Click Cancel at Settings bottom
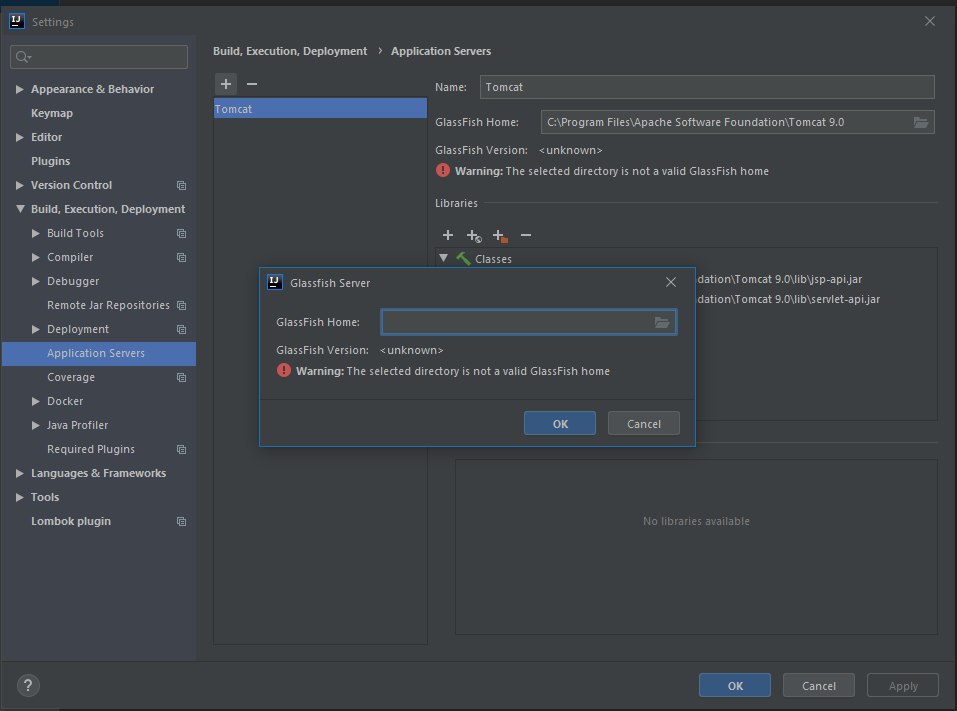Screen dimensions: 957x711 [x=818, y=685]
